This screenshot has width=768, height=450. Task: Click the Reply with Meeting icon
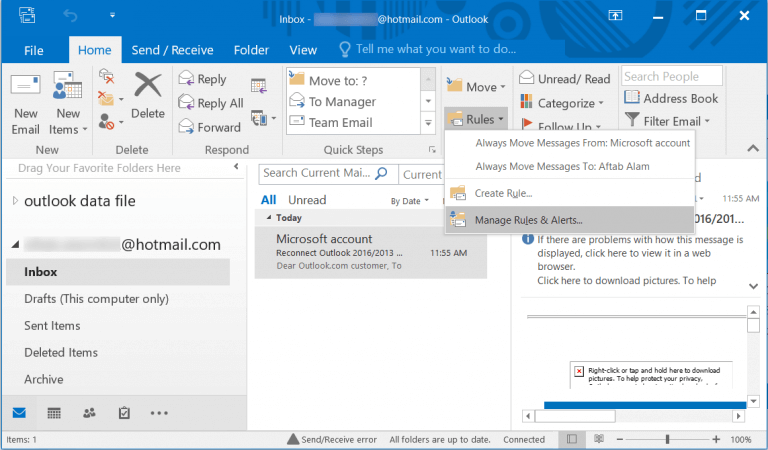(259, 85)
